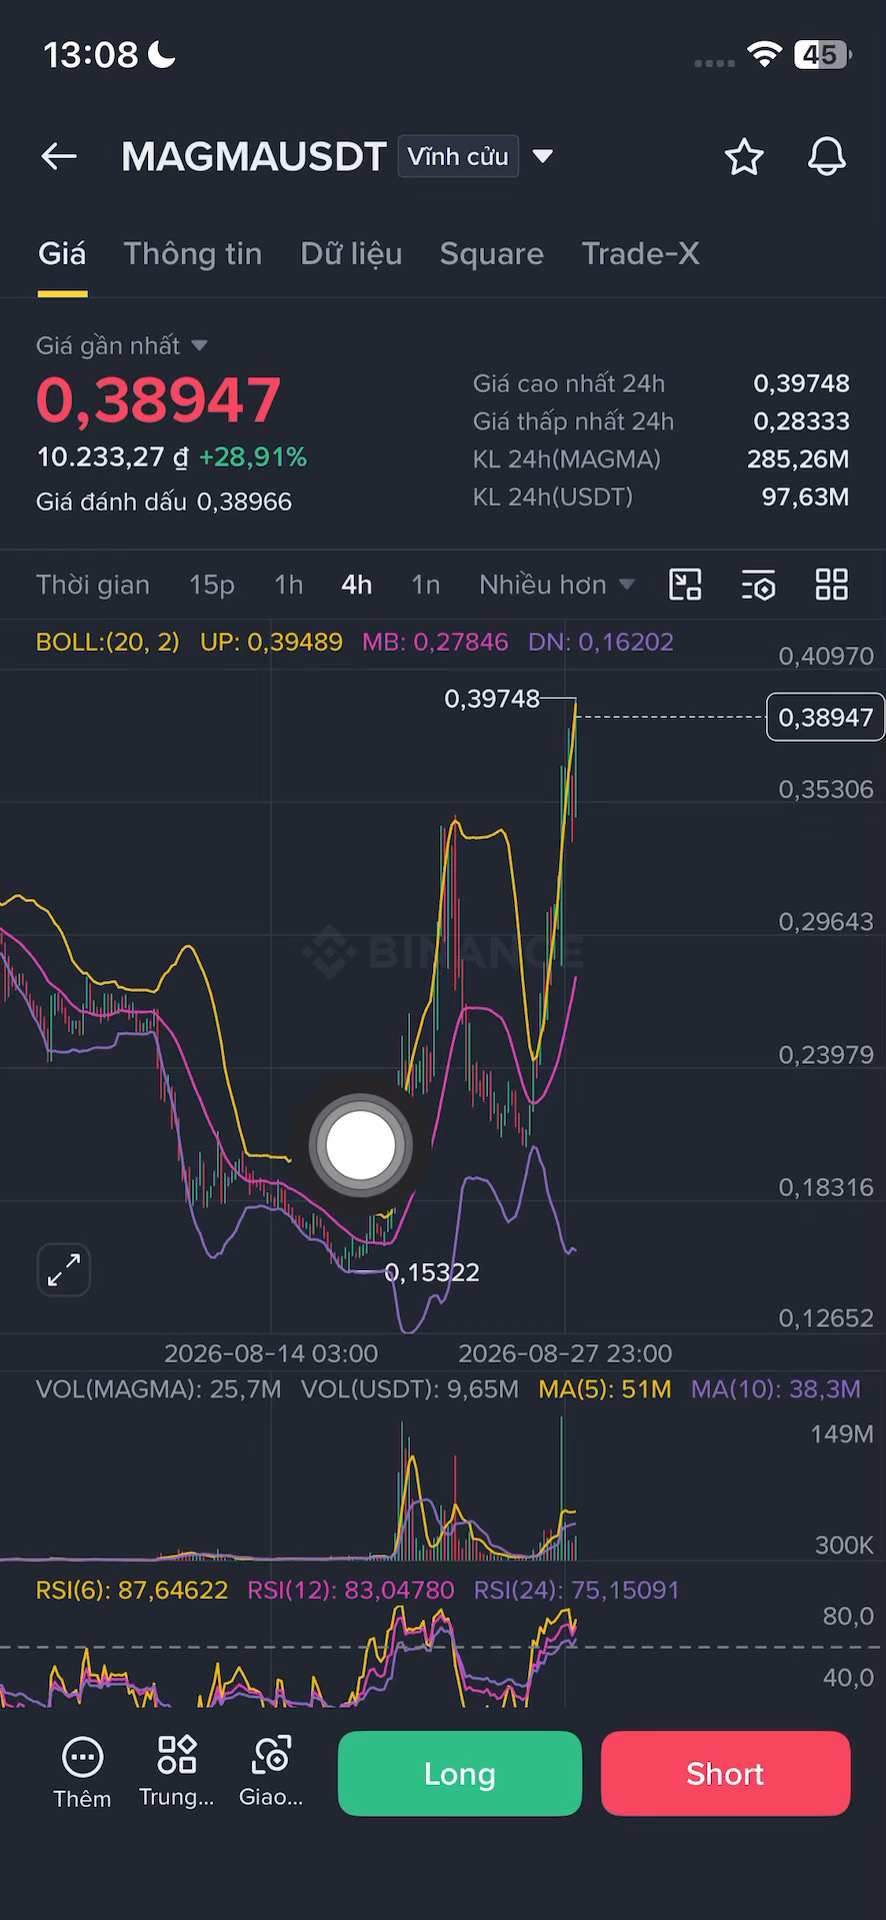Tap the large red price 0,38947
Image resolution: width=886 pixels, height=1920 pixels.
tap(158, 400)
